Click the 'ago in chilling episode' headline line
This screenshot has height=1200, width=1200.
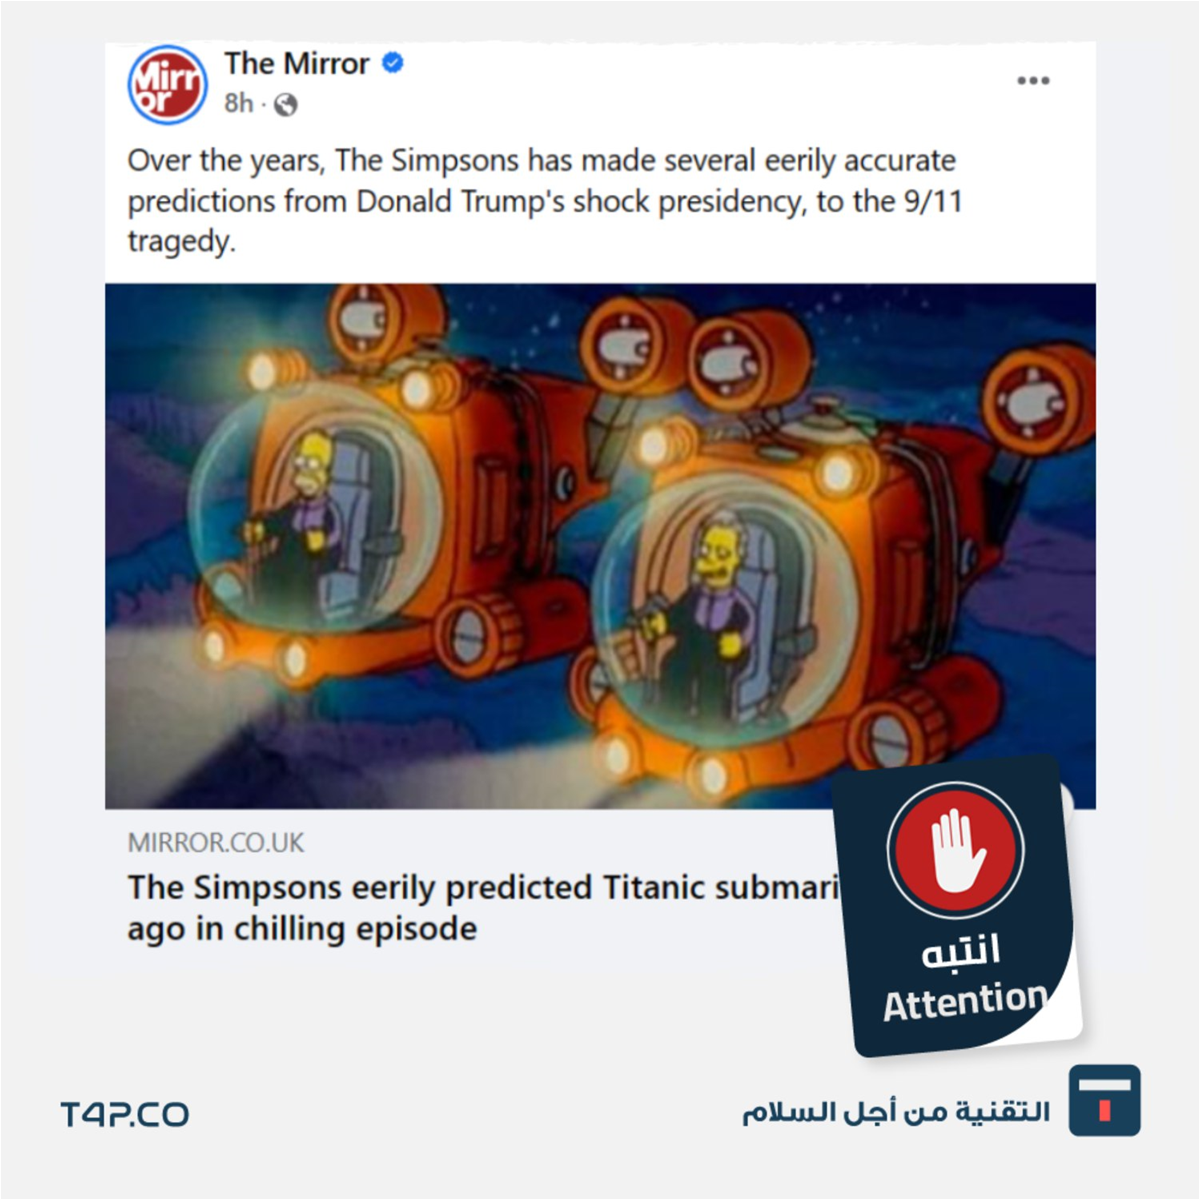[x=302, y=929]
